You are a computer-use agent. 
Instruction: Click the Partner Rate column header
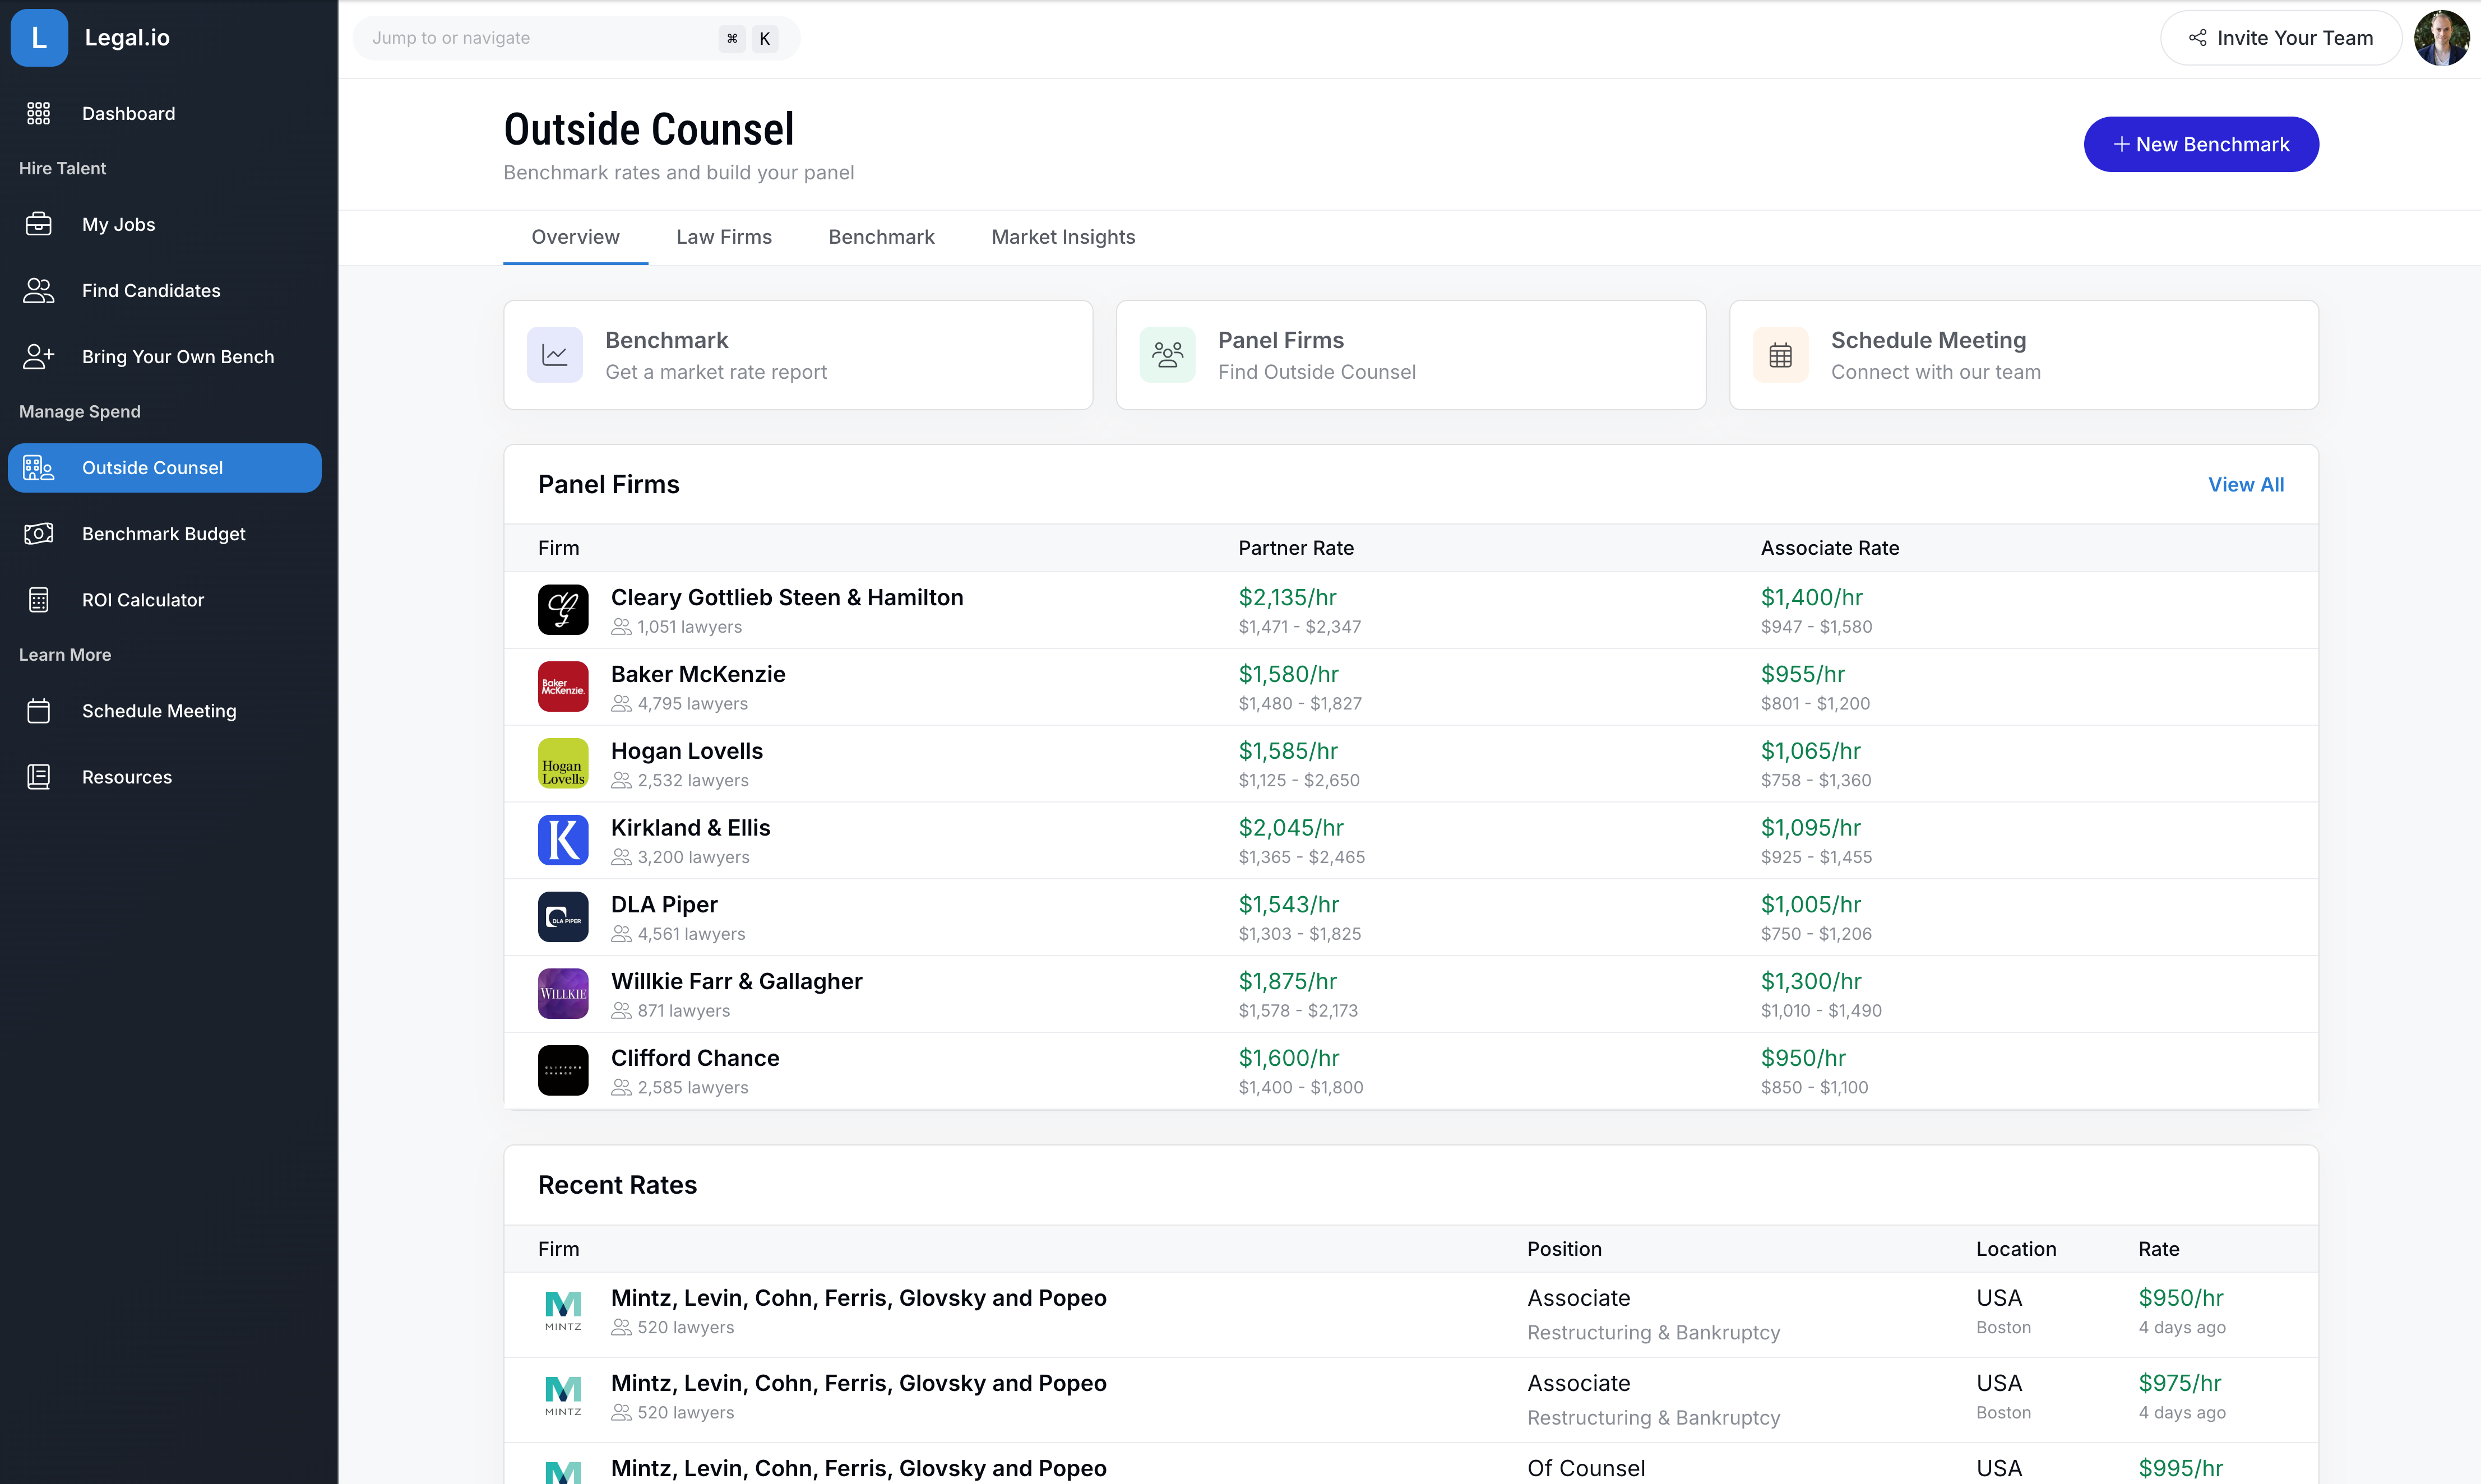click(x=1296, y=548)
